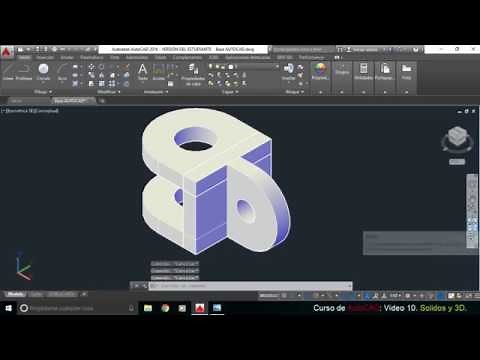This screenshot has width=480, height=360.
Task: Open Help from the title bar
Action: pyautogui.click(x=416, y=50)
